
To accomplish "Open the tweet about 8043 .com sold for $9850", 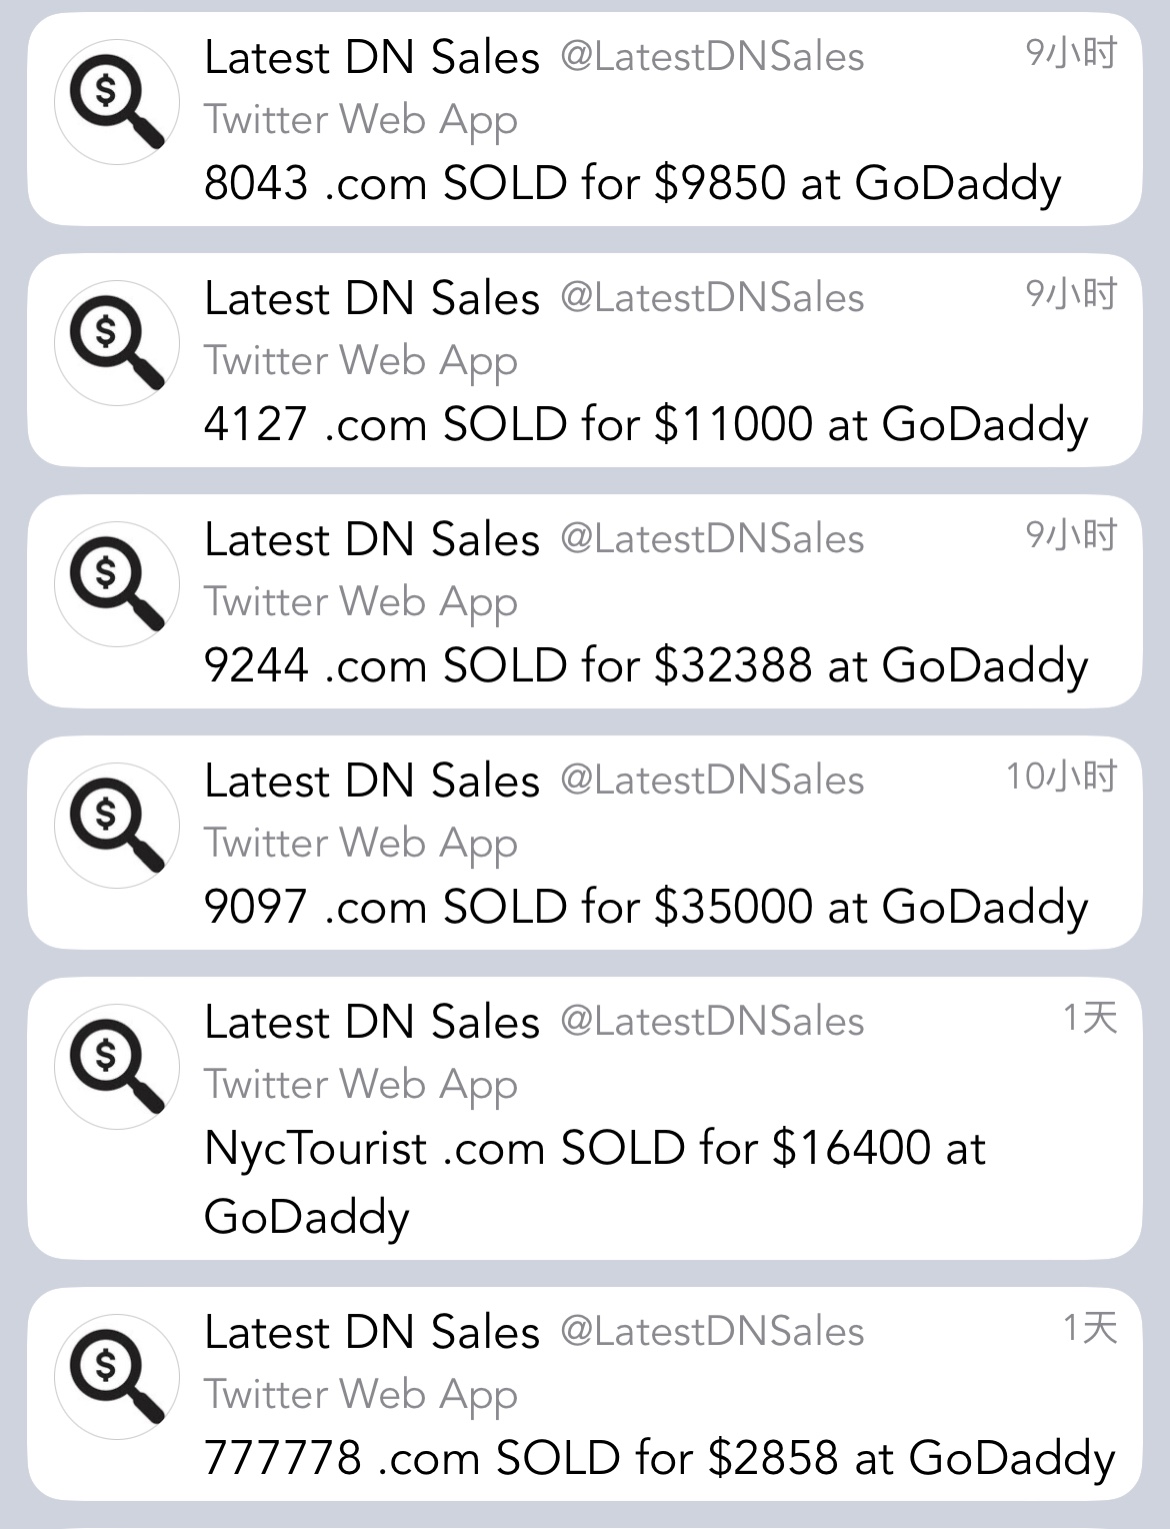I will pyautogui.click(x=632, y=184).
